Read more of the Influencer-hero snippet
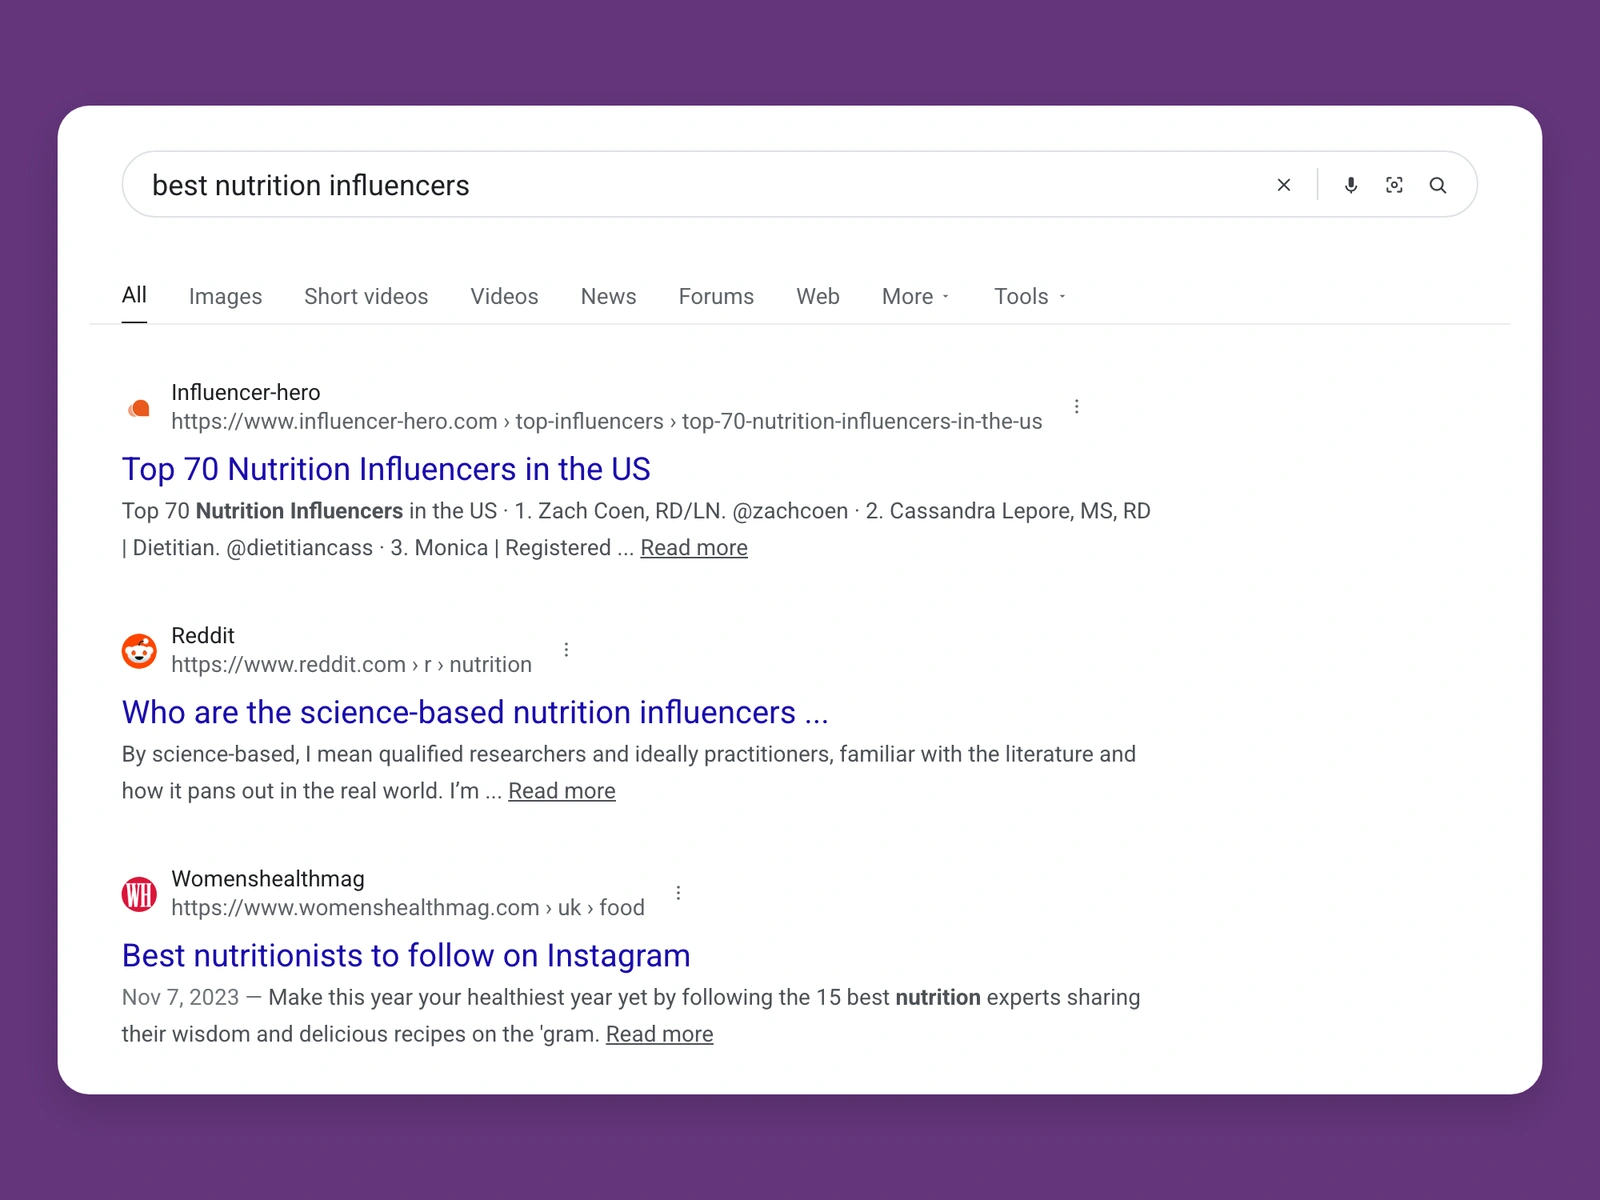Screen dimensions: 1600x1200 [694, 548]
